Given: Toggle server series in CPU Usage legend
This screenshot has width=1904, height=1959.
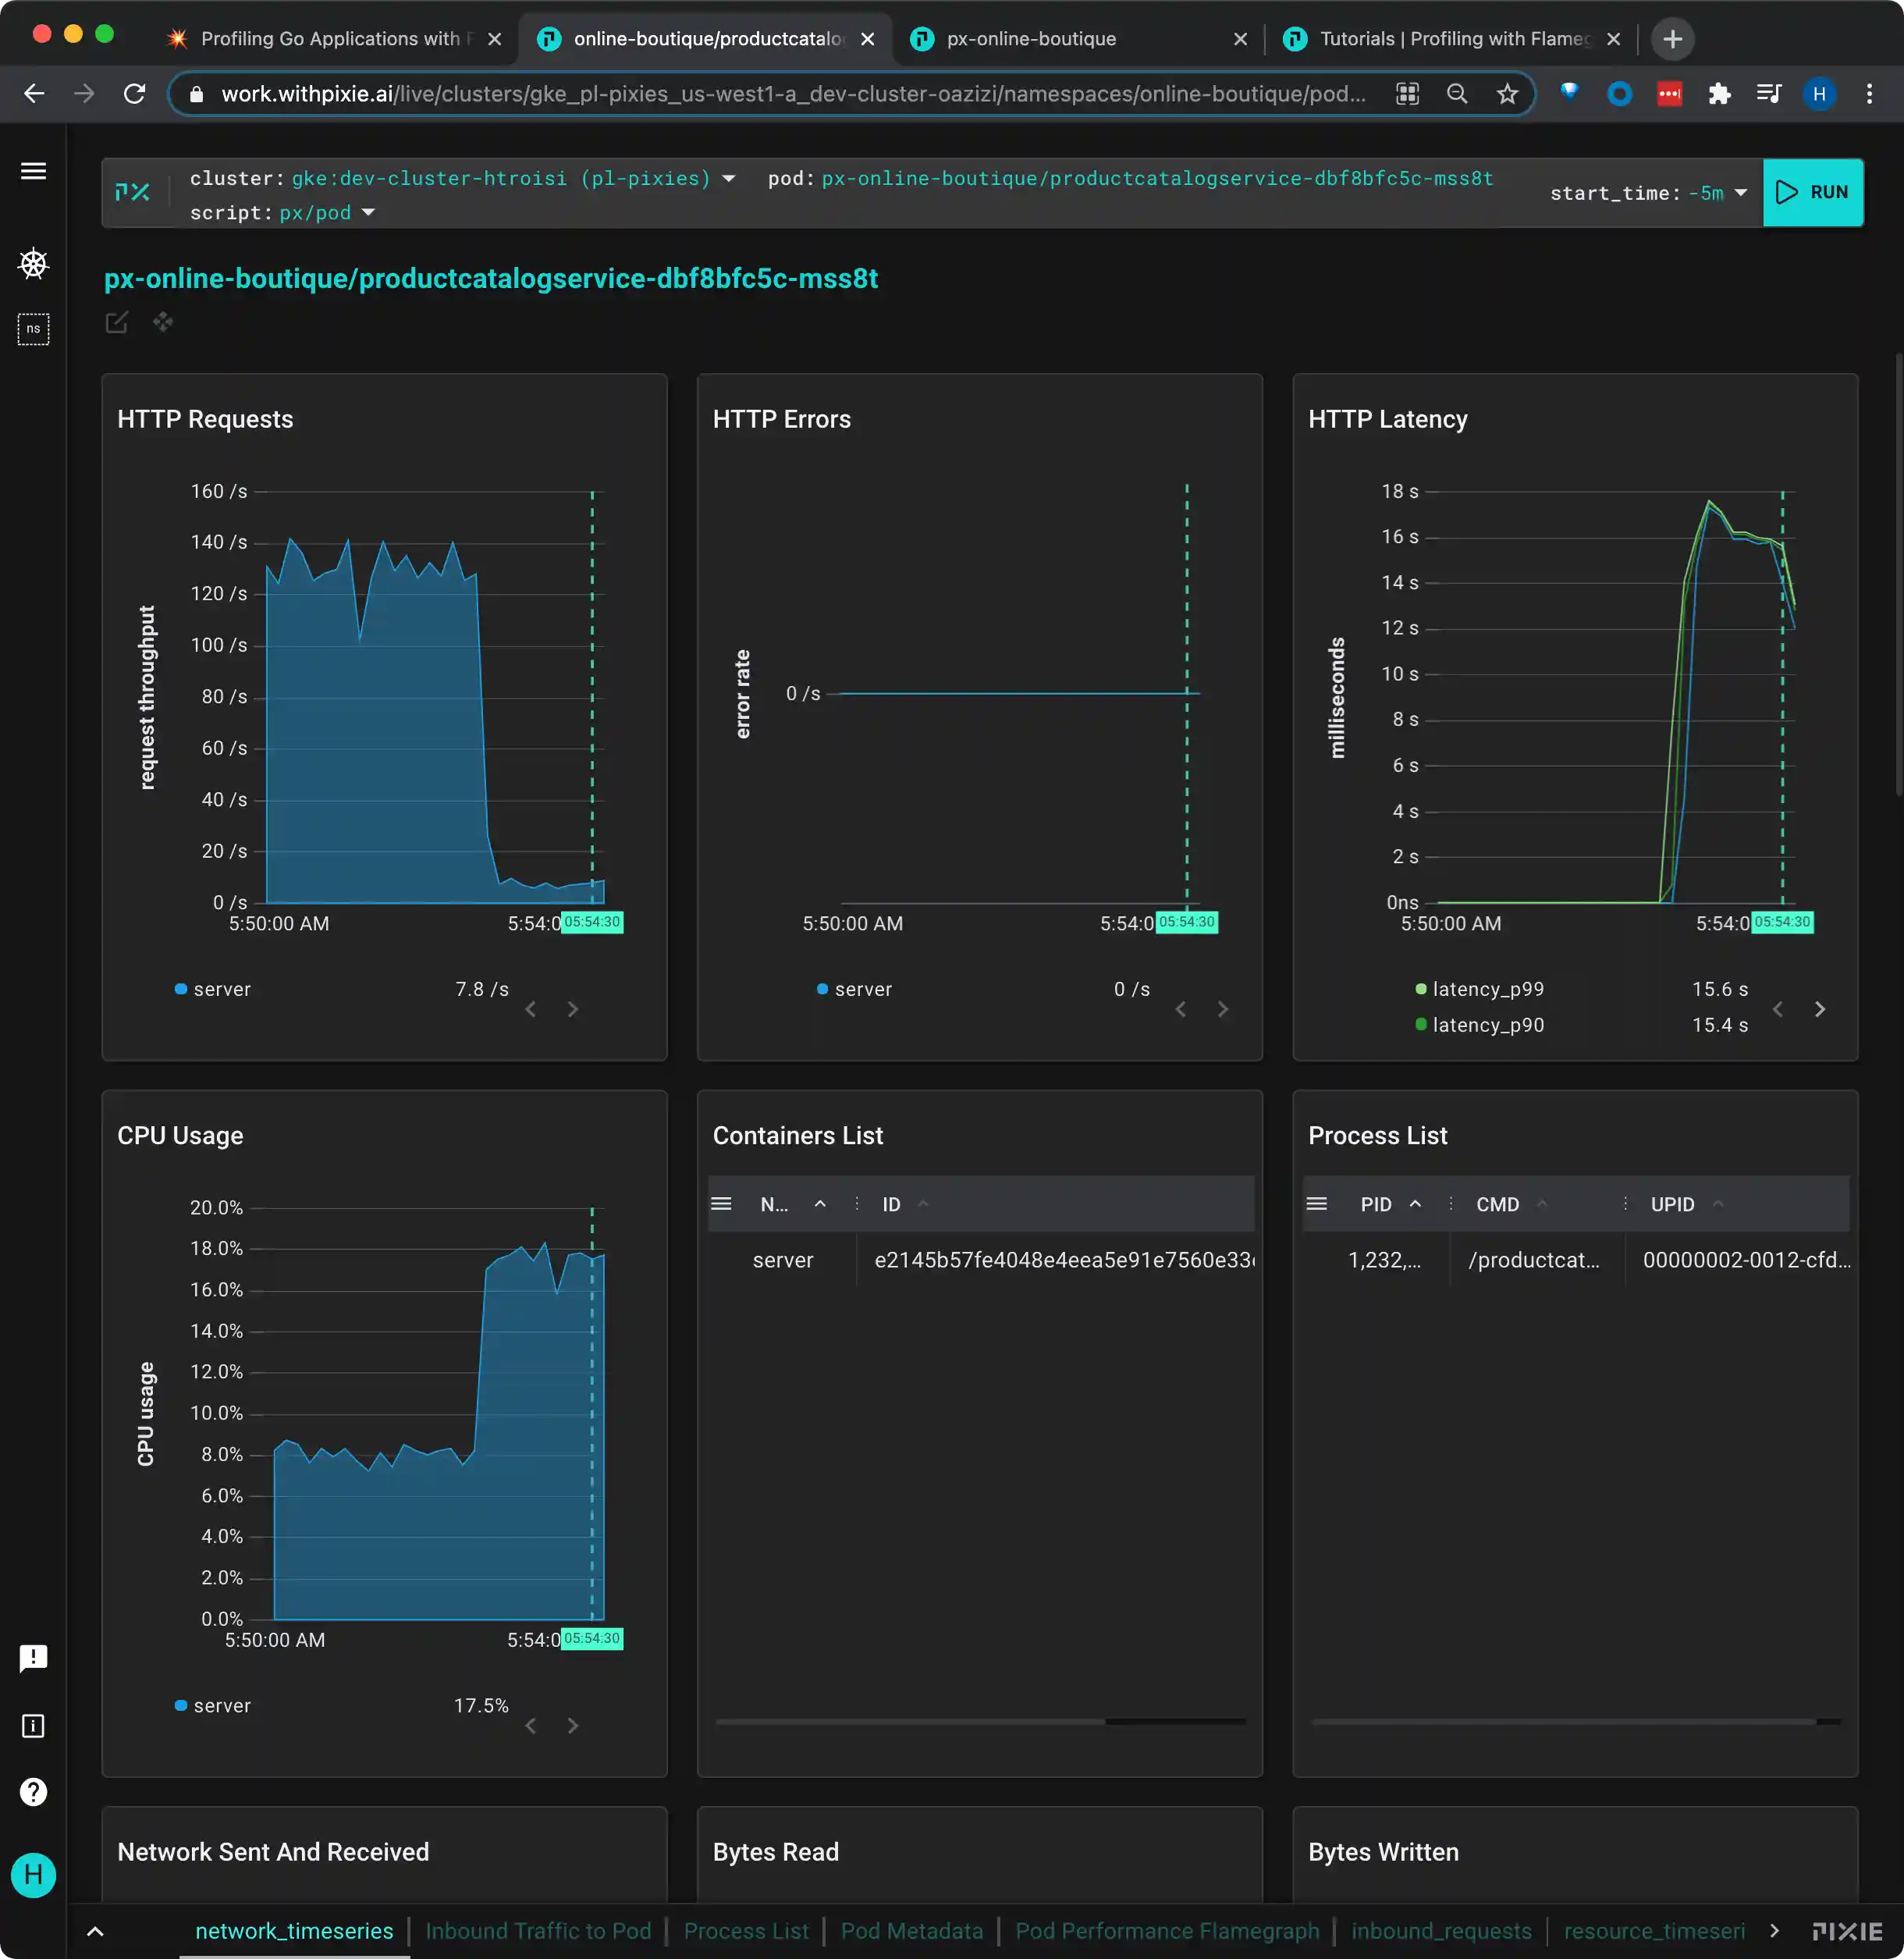Looking at the screenshot, I should (x=221, y=1706).
